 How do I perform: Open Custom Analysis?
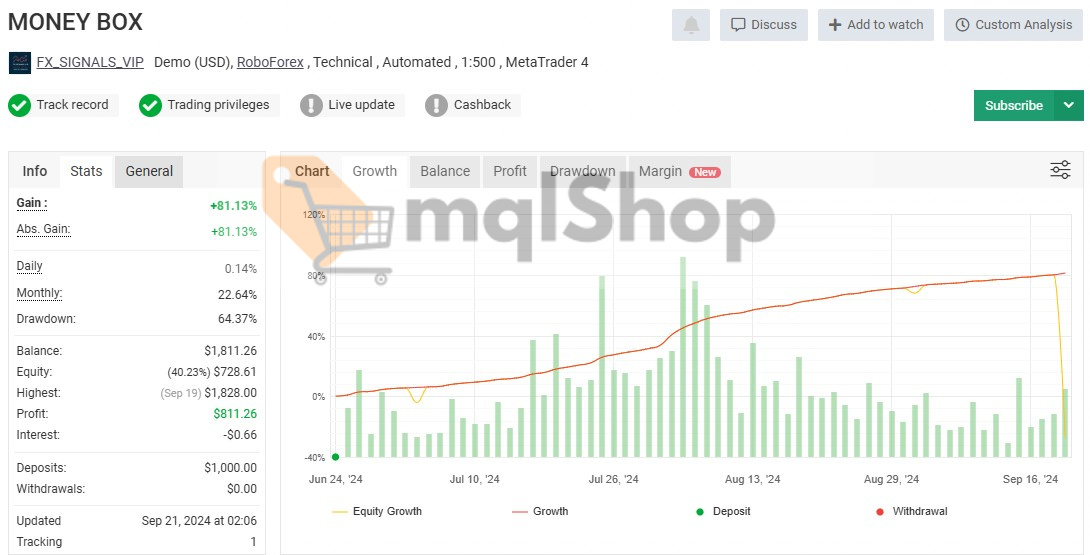tap(1013, 25)
